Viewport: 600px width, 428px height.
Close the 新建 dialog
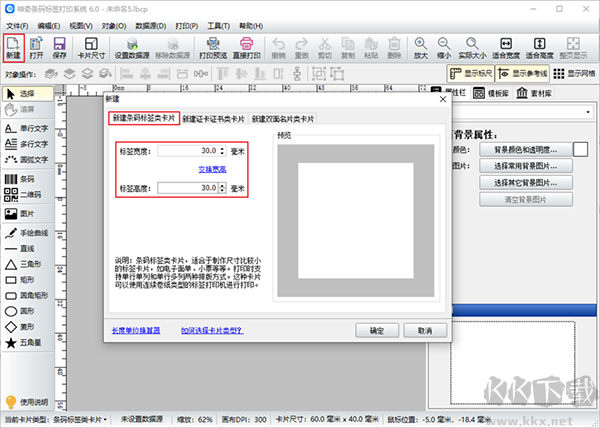pos(443,99)
